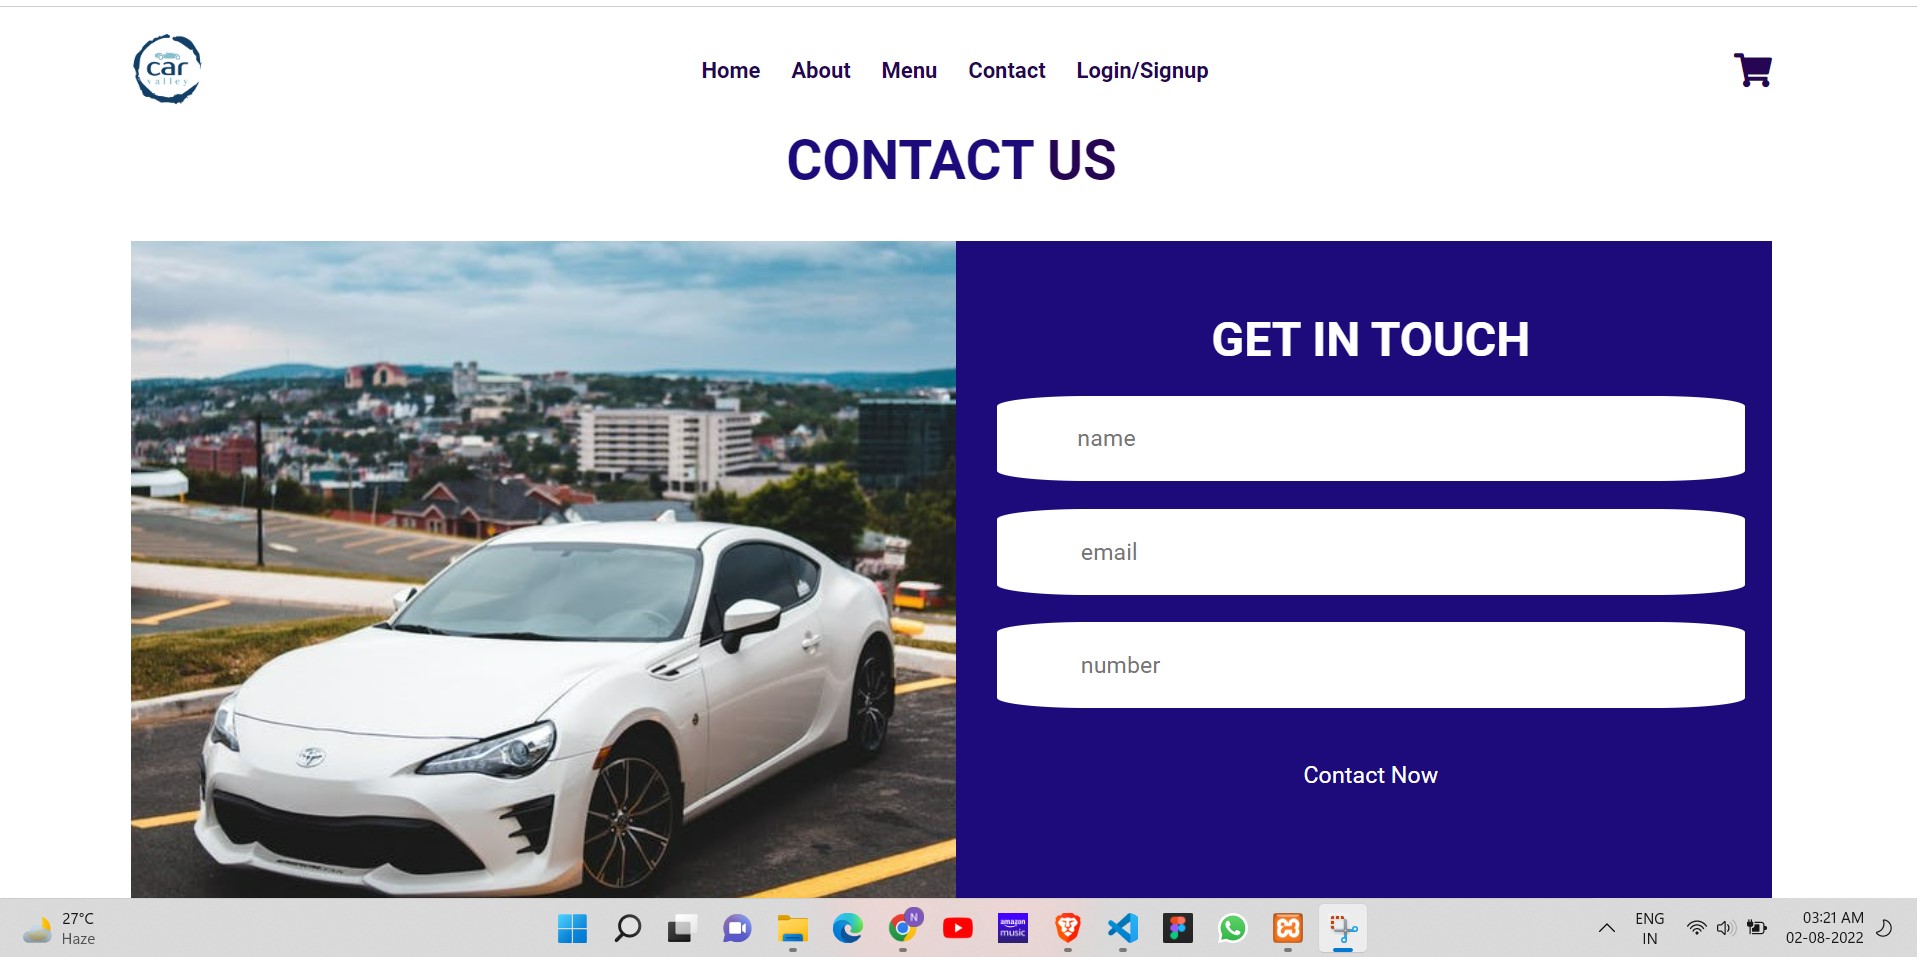Image resolution: width=1917 pixels, height=957 pixels.
Task: Focus the name input field
Action: click(x=1370, y=438)
